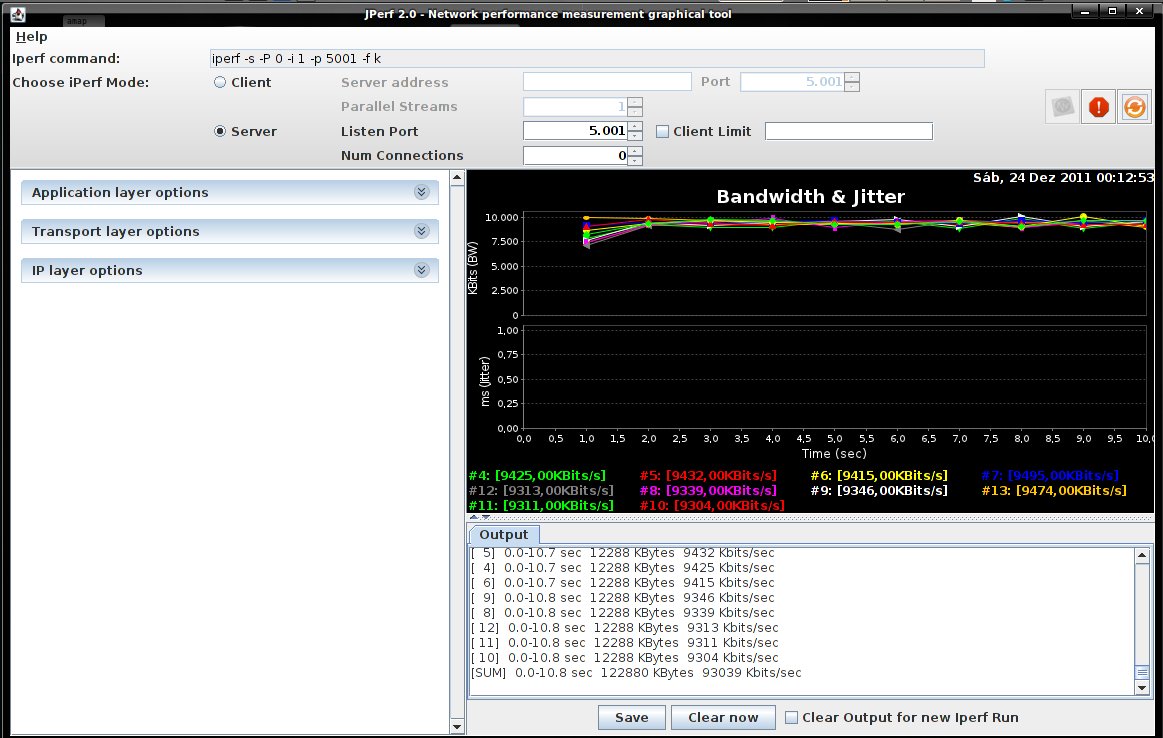Click the chart timestamp Sáb, 24 Dez 2011
Viewport: 1163px width, 738px height.
pyautogui.click(x=1063, y=177)
